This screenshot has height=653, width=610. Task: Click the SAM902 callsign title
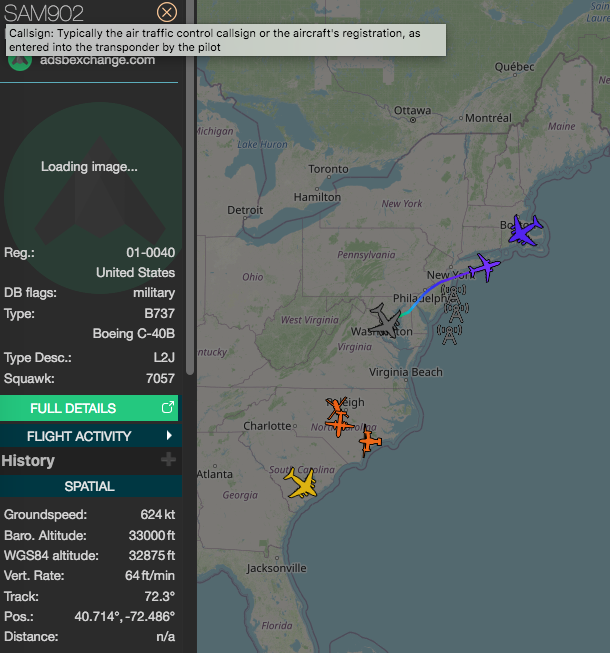coord(44,13)
